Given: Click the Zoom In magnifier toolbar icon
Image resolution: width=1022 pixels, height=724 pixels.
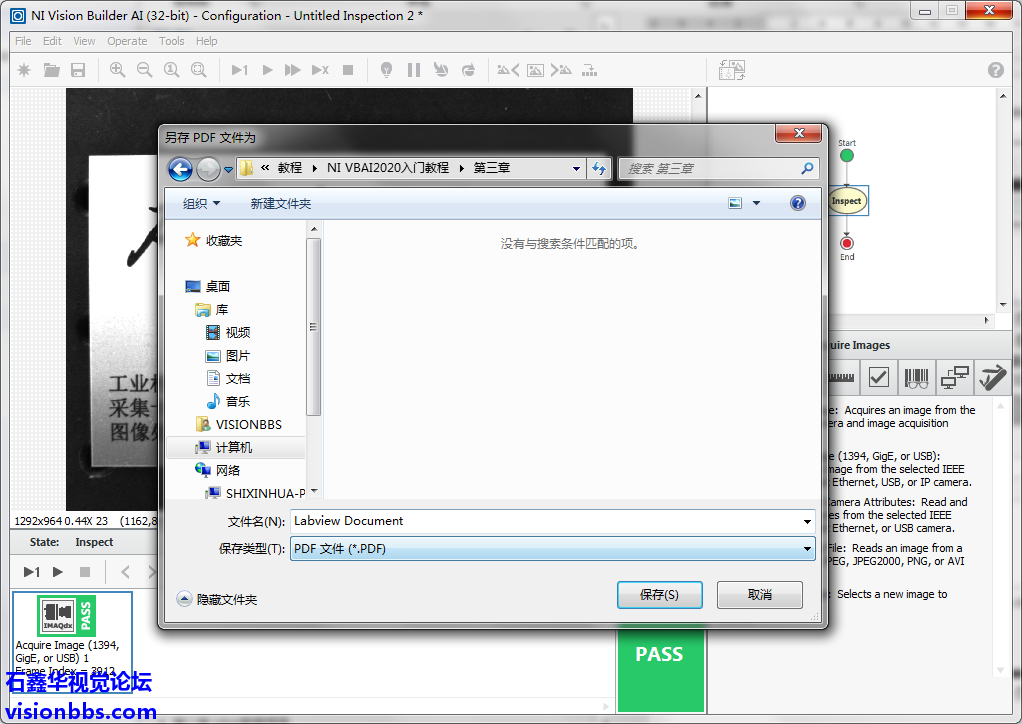Looking at the screenshot, I should click(118, 70).
